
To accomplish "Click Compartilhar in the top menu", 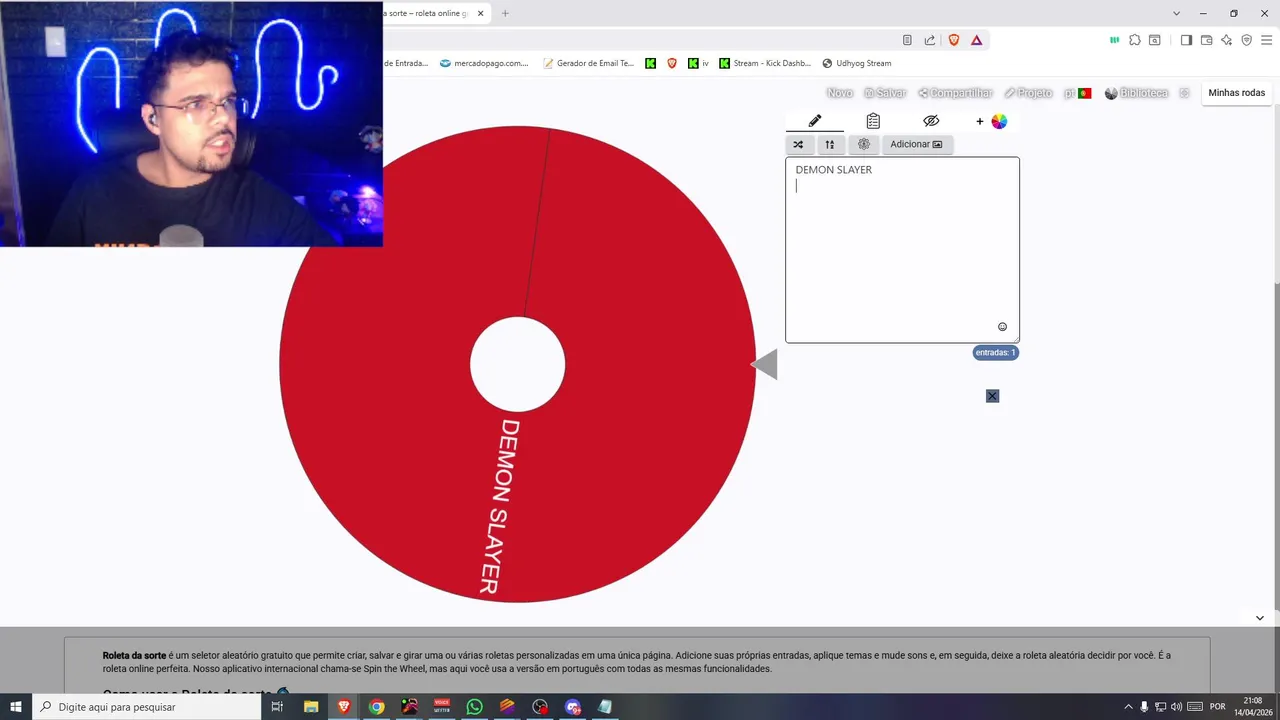I will (955, 93).
